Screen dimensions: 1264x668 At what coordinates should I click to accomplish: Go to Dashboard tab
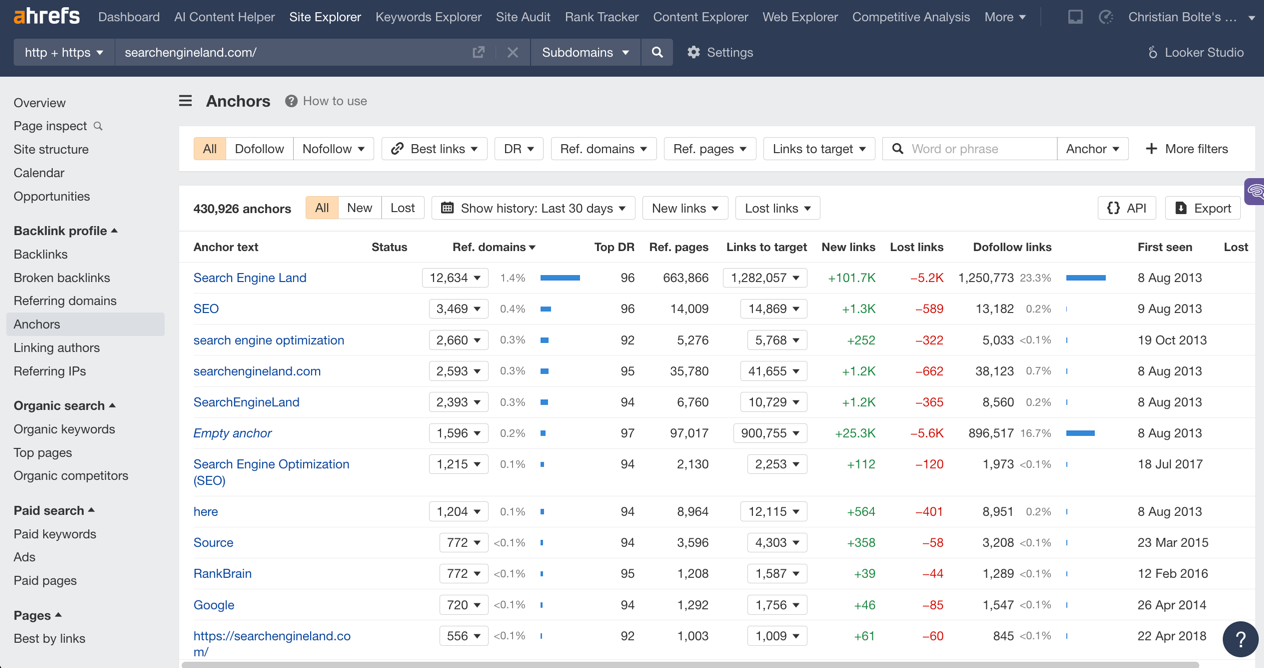pyautogui.click(x=129, y=17)
